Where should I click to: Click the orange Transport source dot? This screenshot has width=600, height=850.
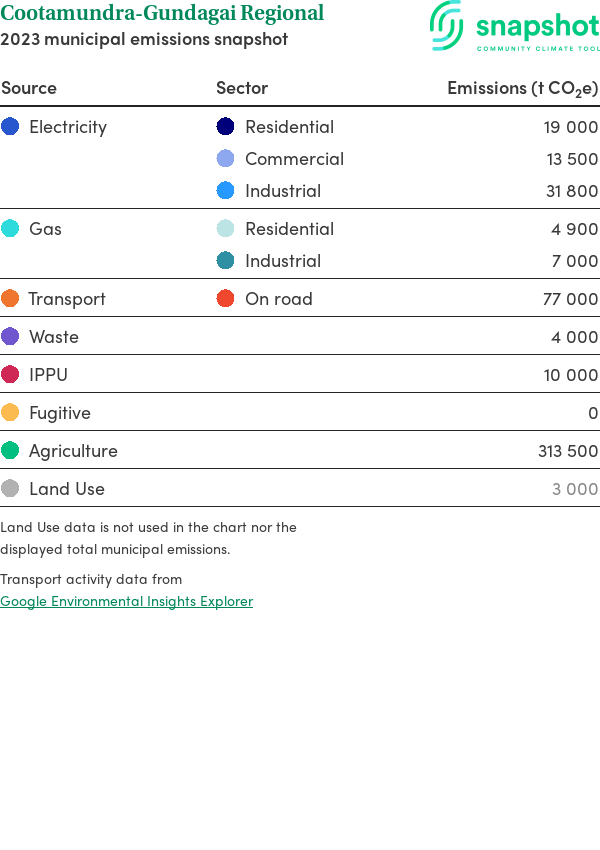[10, 299]
